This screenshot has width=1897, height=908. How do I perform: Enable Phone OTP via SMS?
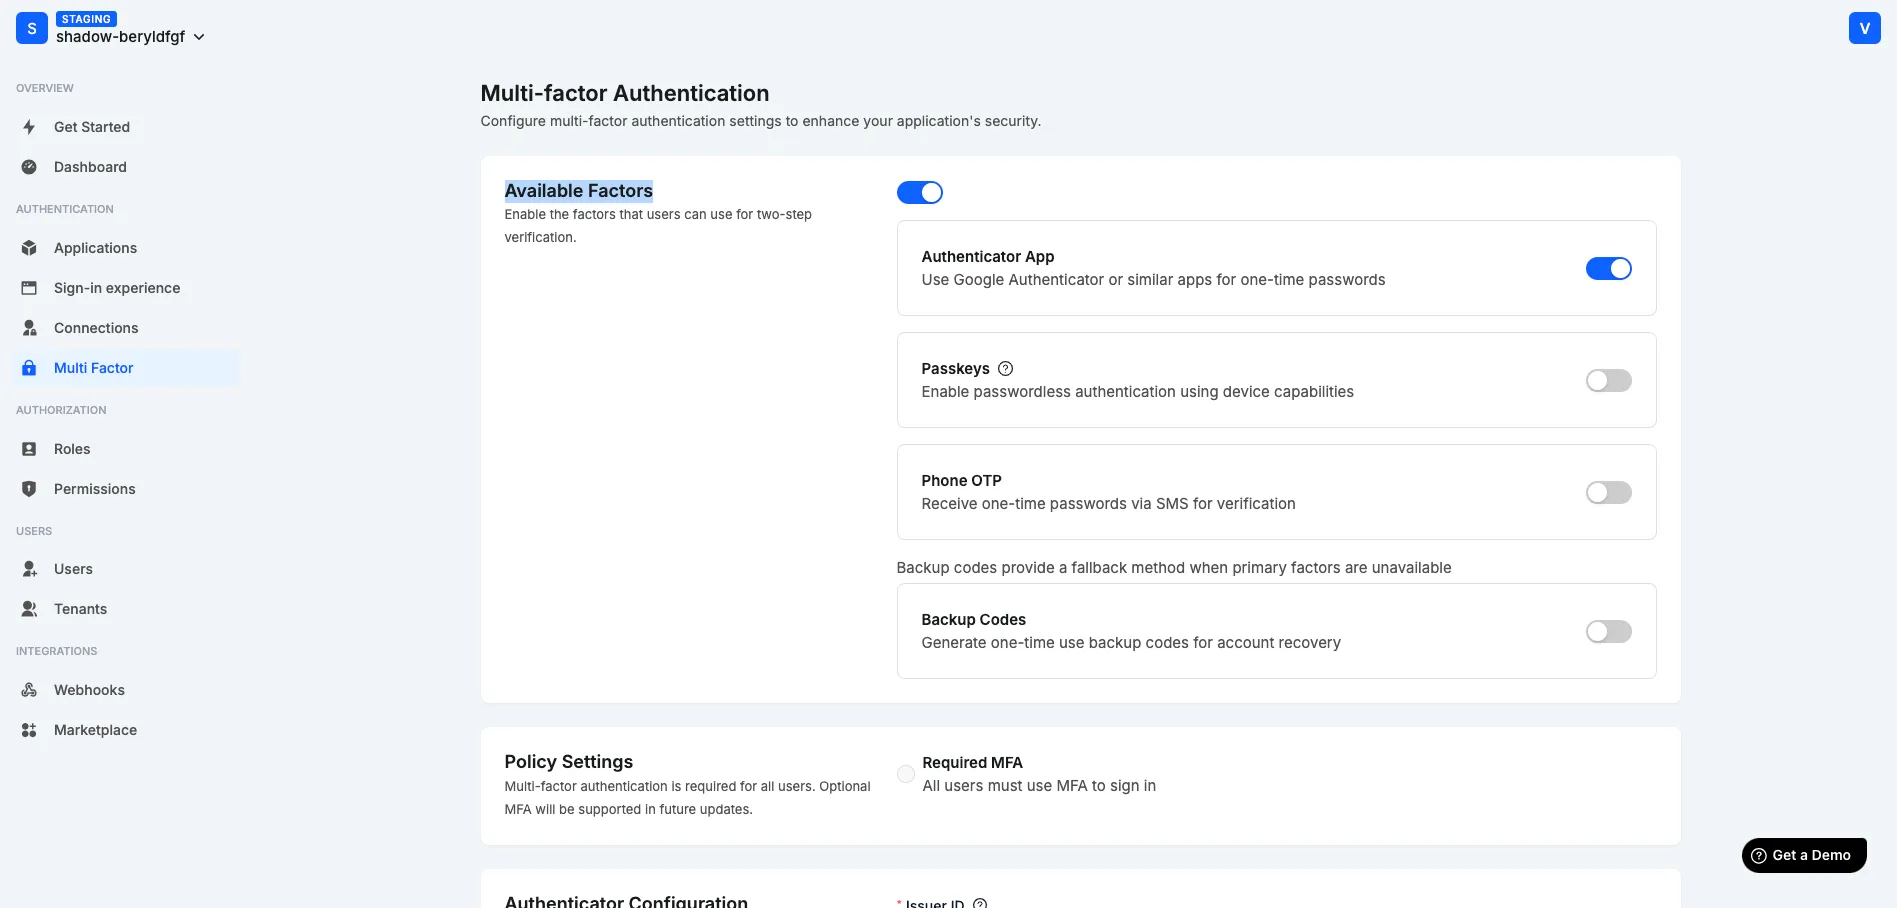point(1608,492)
